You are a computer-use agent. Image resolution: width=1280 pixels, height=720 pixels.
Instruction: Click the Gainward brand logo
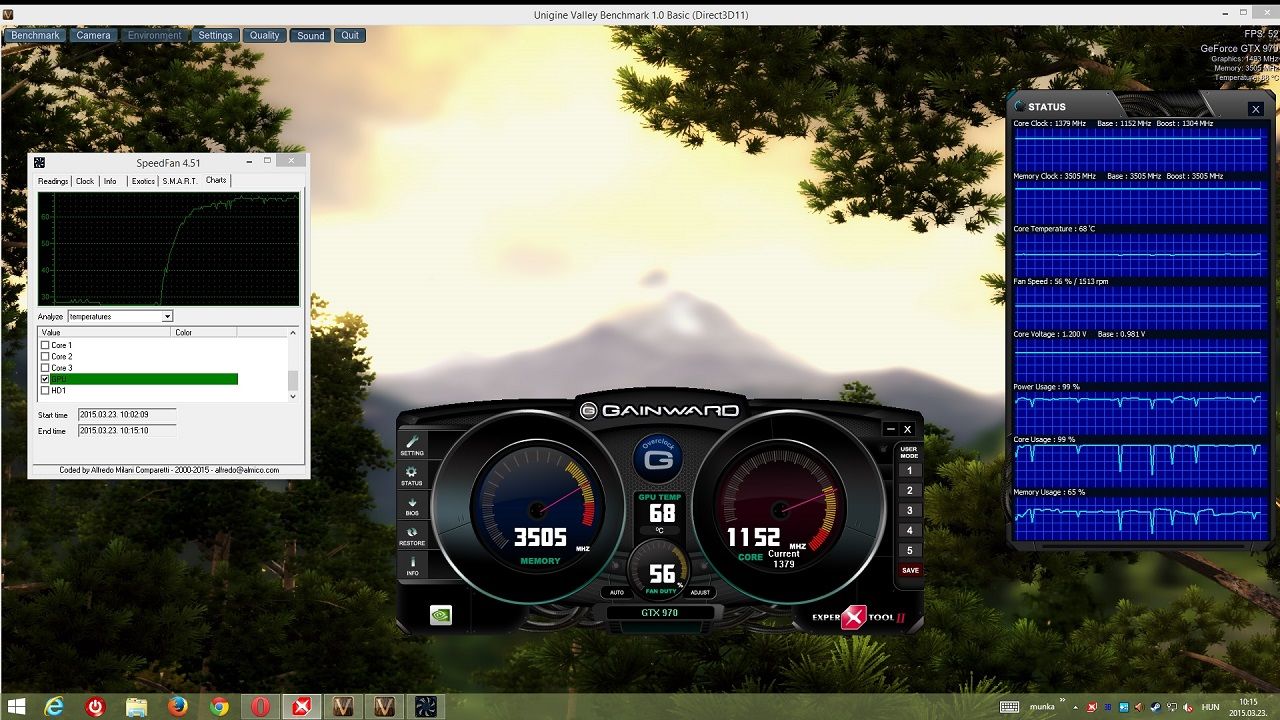[660, 410]
